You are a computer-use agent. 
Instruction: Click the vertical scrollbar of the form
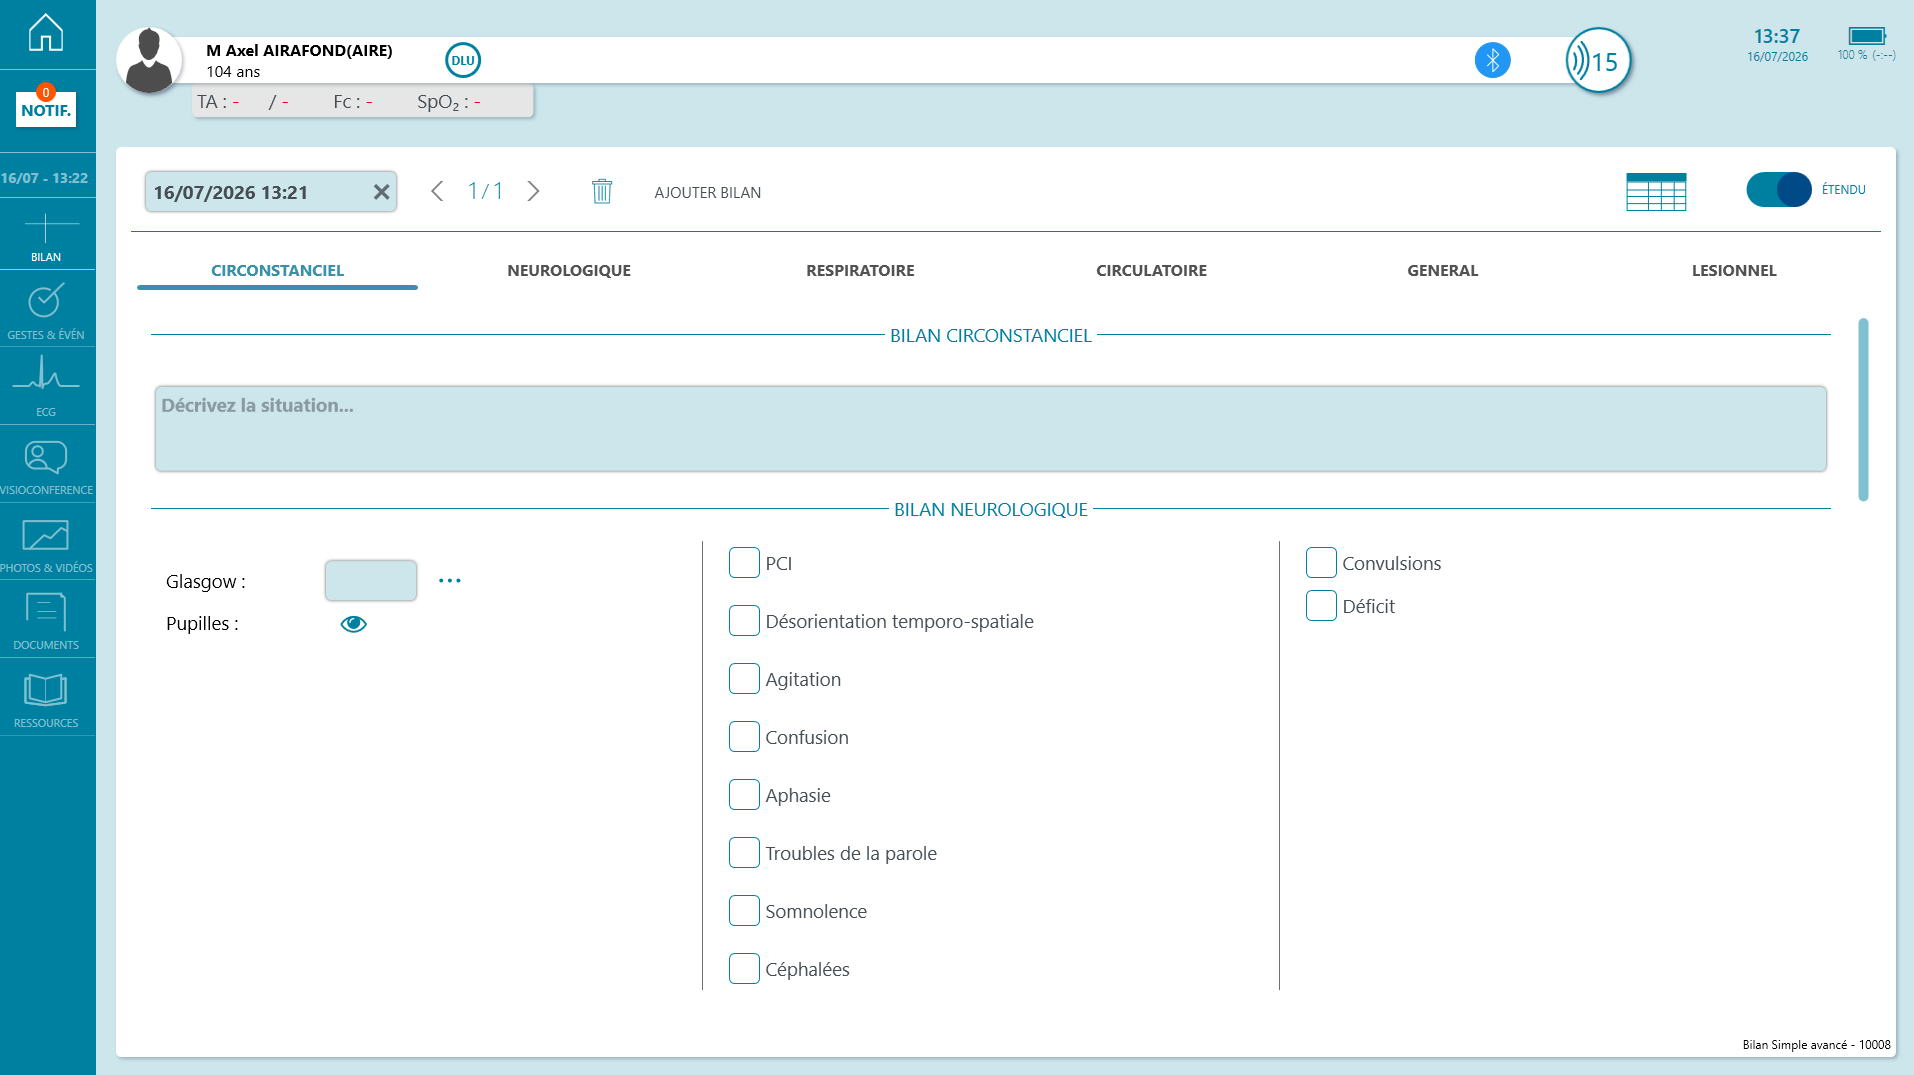1863,410
